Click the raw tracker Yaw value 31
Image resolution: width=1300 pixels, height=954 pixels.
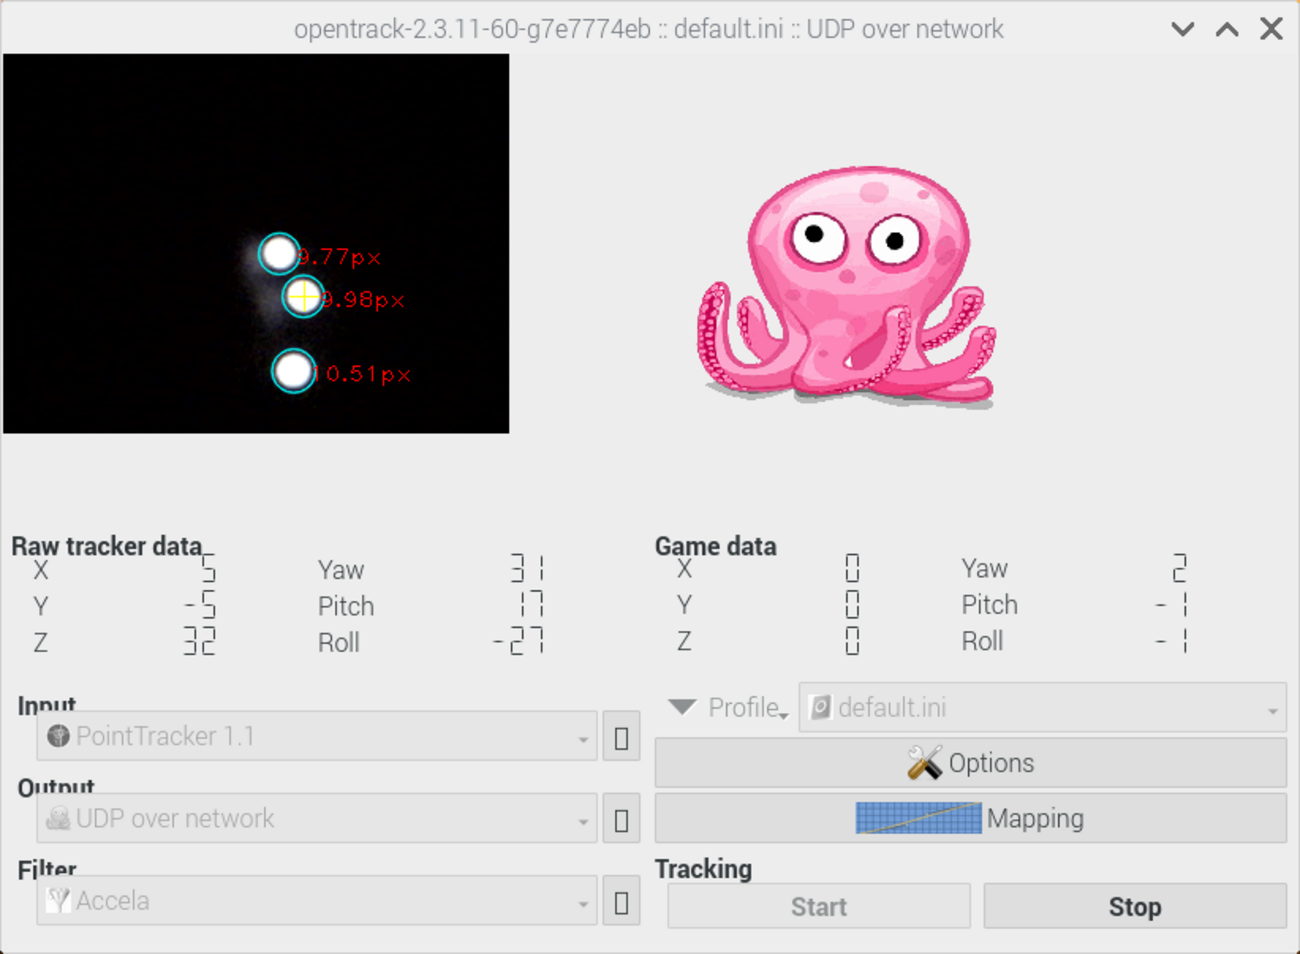(526, 569)
